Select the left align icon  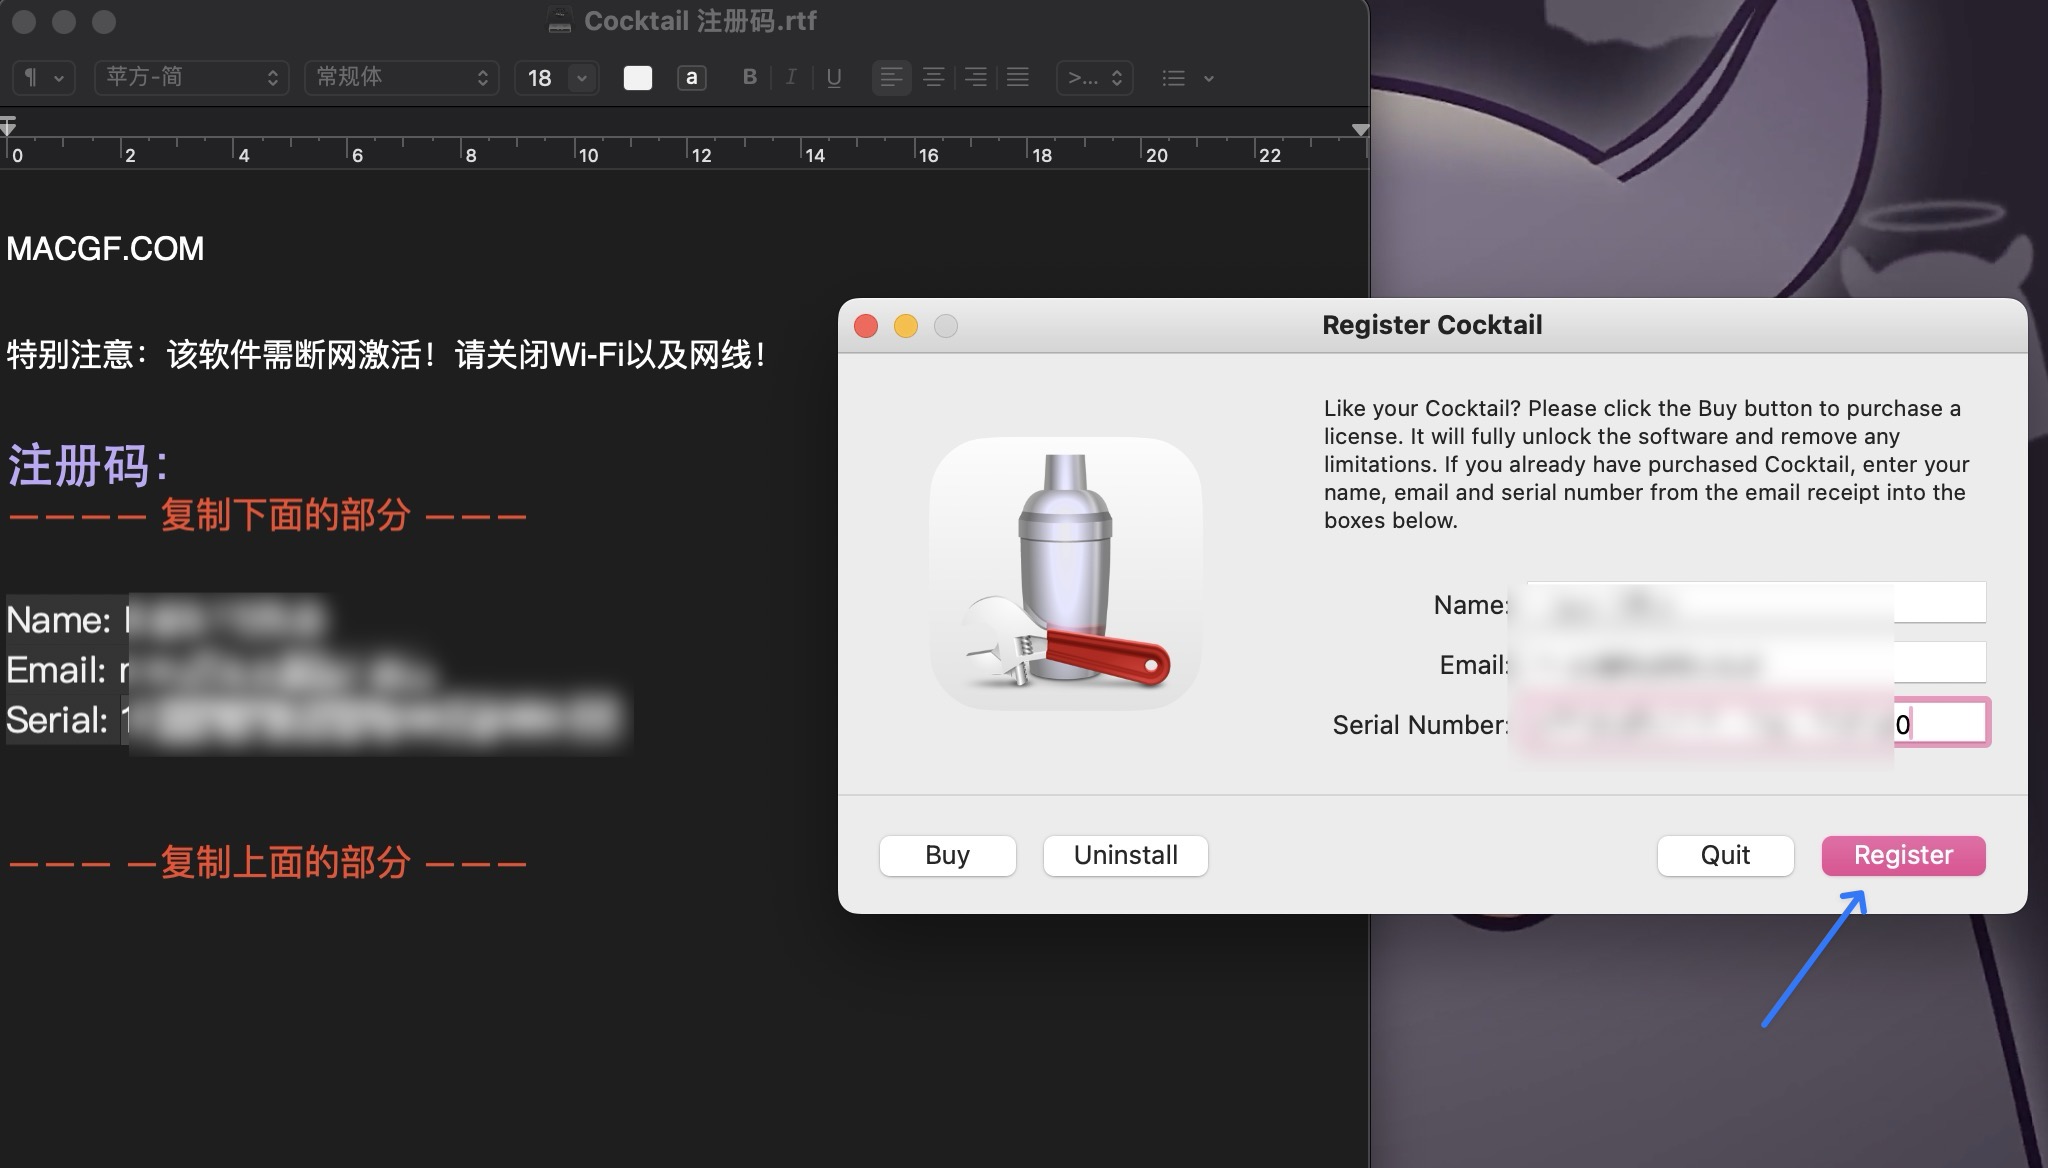click(891, 77)
